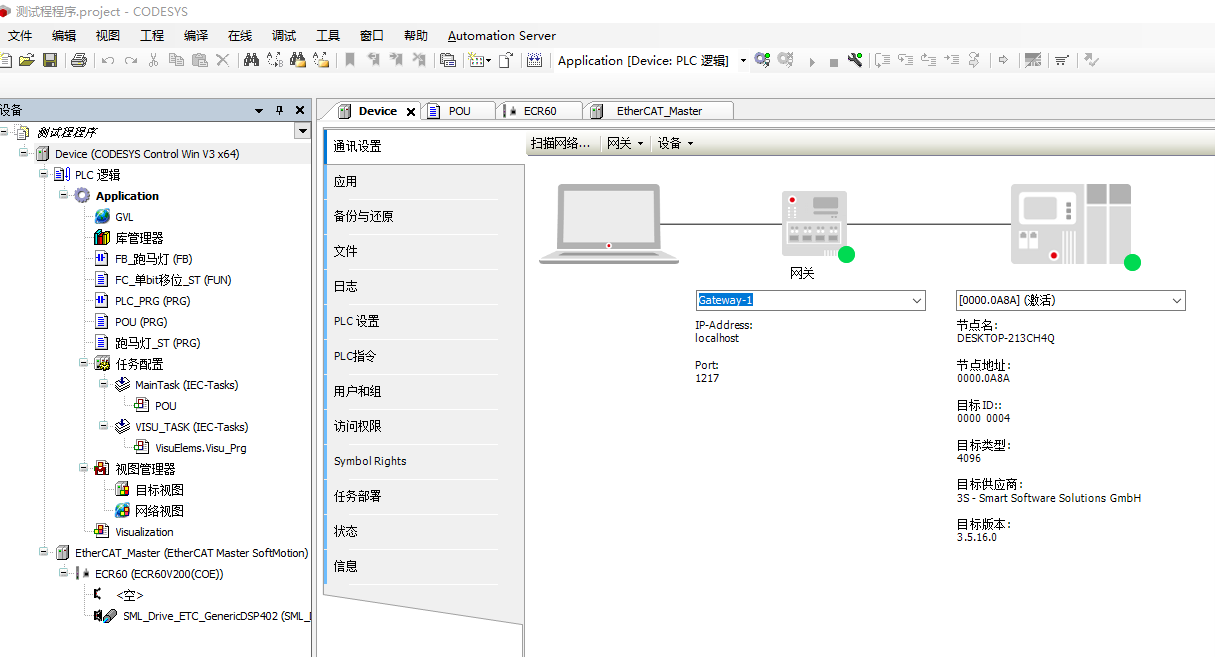Screen dimensions: 1215x657
Task: Collapse the PLC 逻辑 tree node
Action: tap(45, 174)
